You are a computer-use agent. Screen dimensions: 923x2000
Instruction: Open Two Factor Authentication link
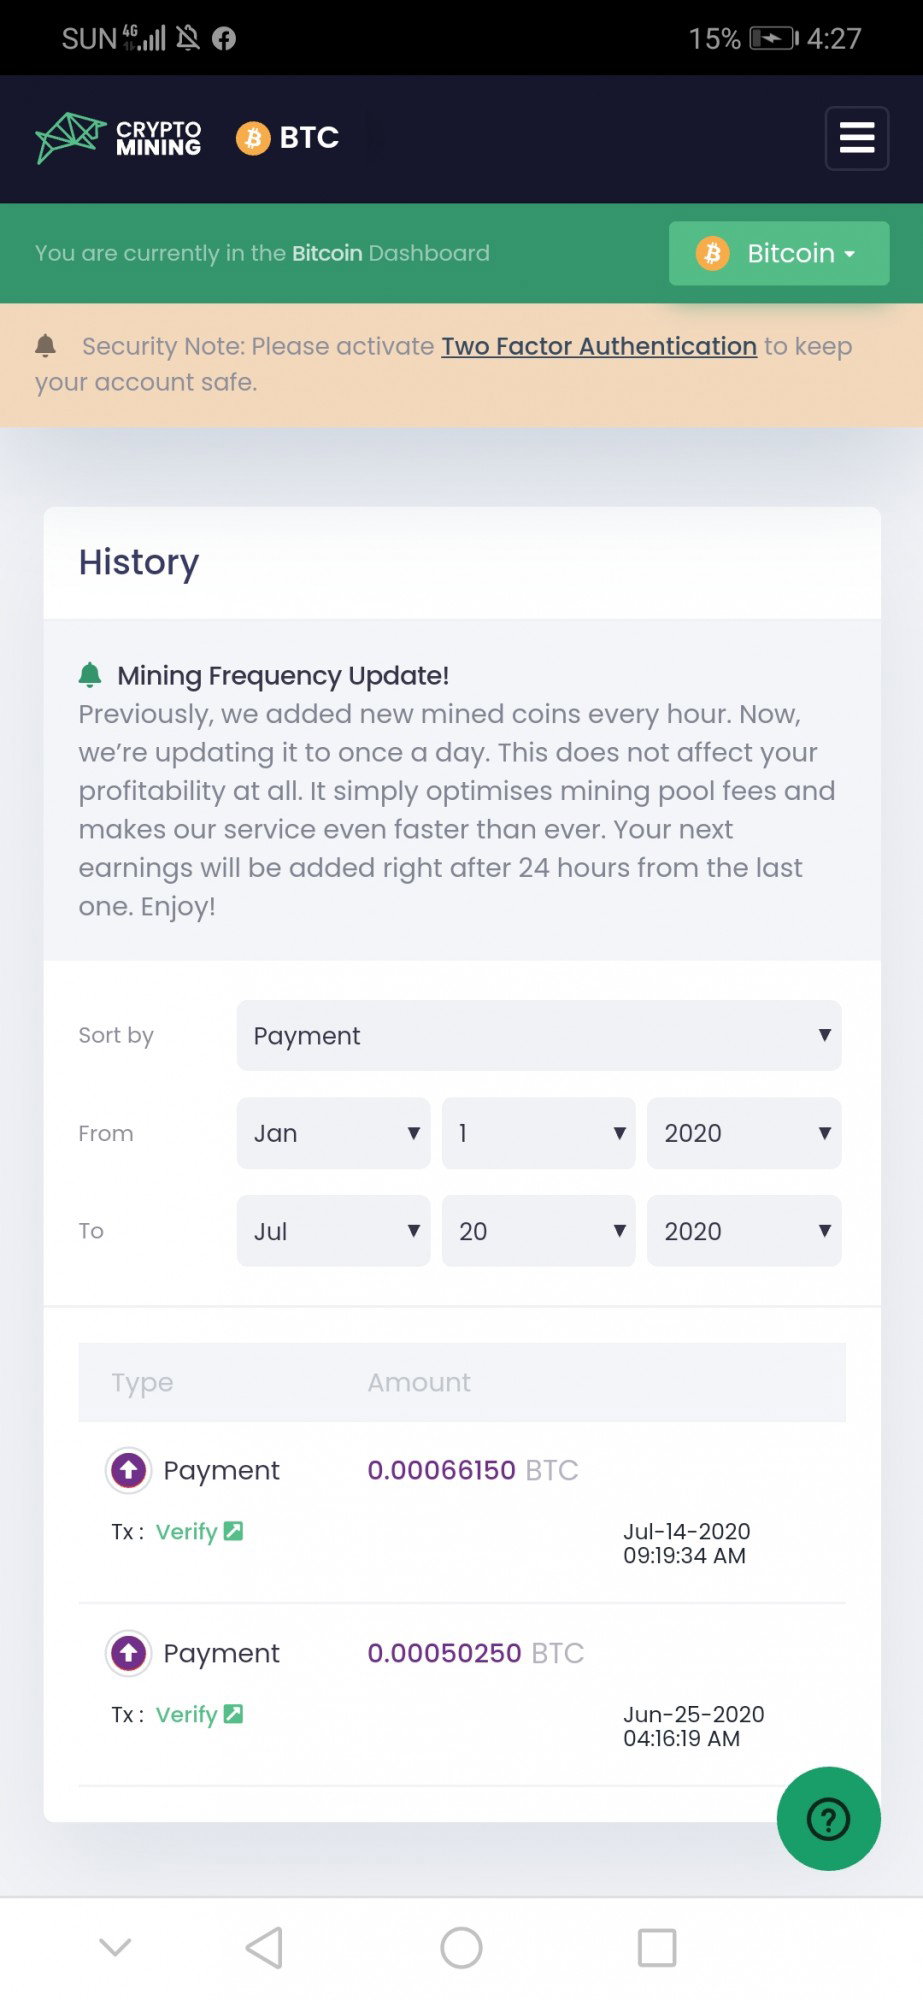tap(599, 346)
